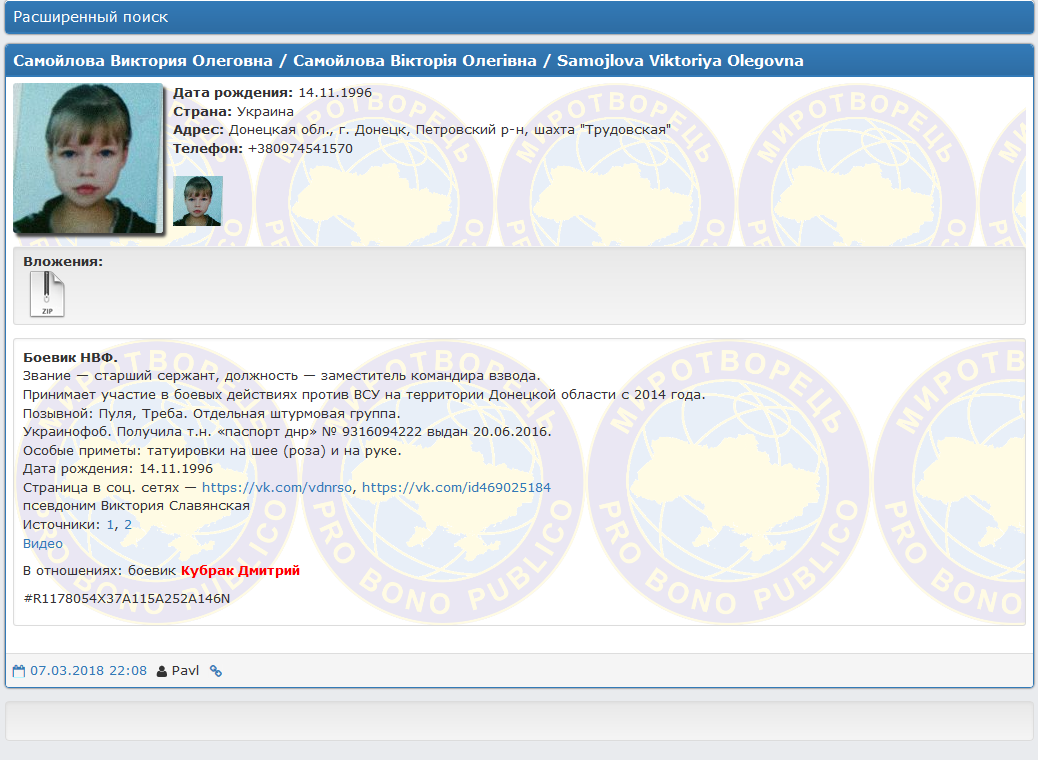This screenshot has width=1038, height=760.
Task: Click the #R1178054X37A115A252A146N record code
Action: click(127, 598)
